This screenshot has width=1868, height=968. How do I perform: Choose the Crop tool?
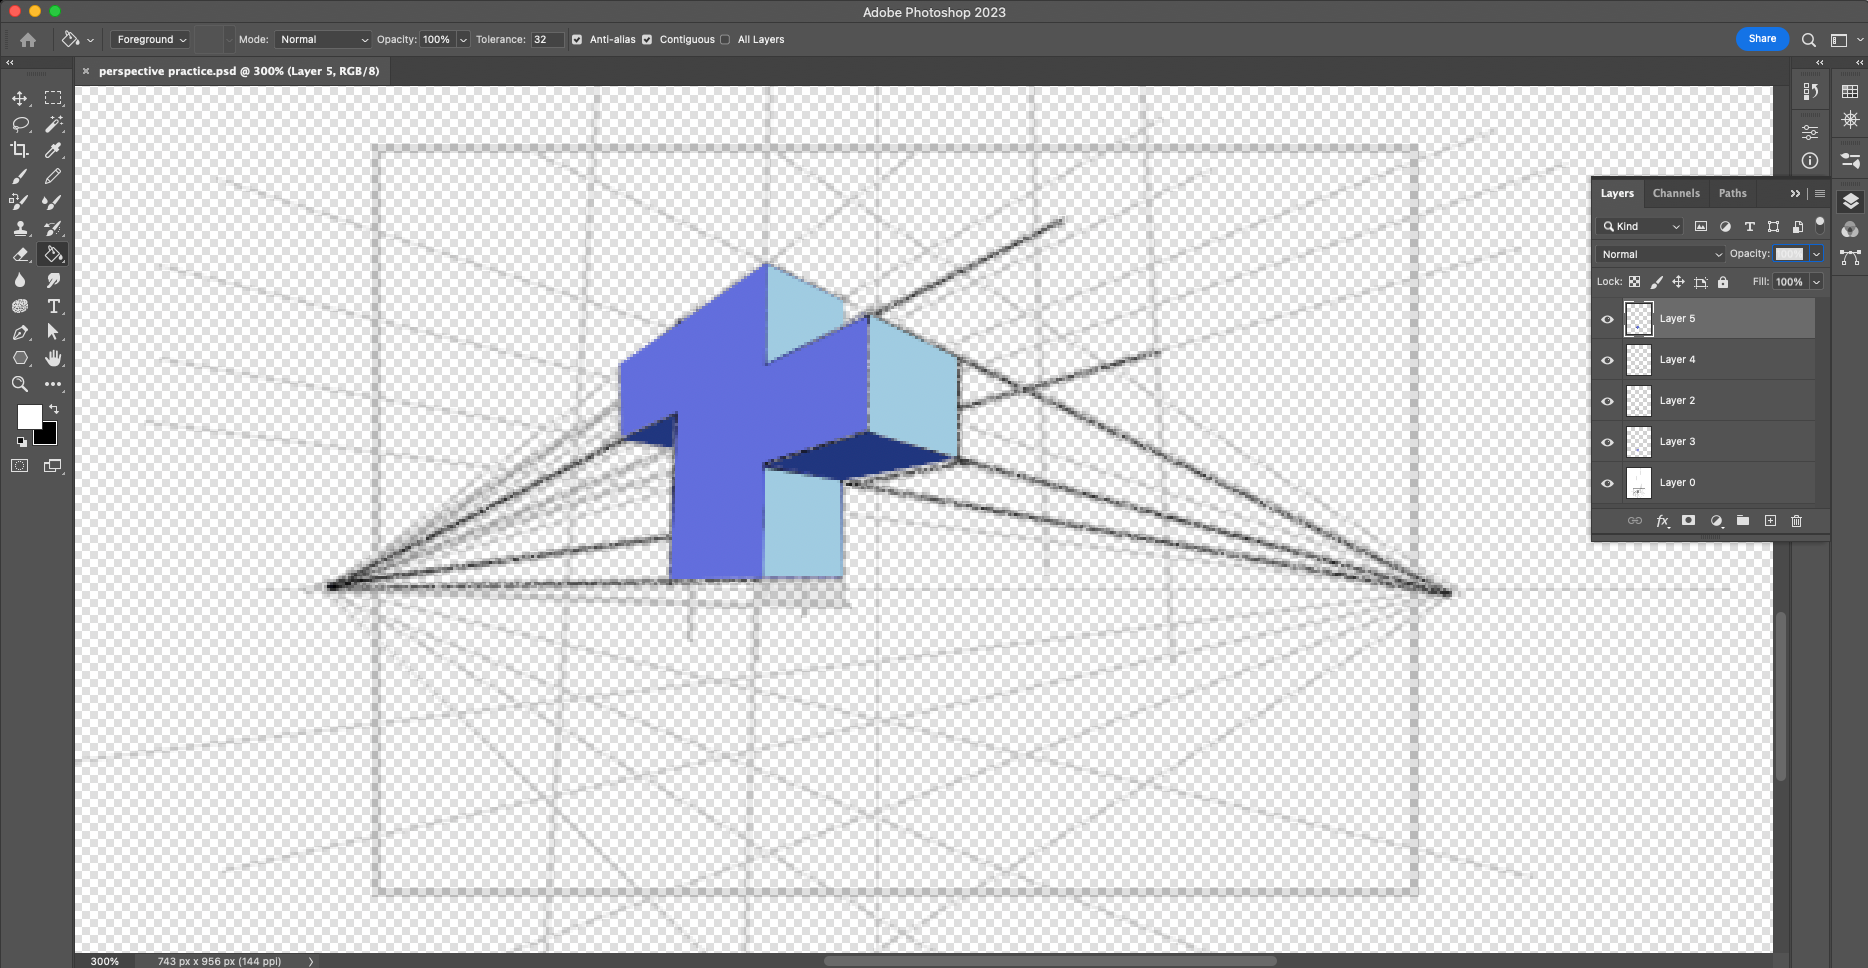(x=20, y=150)
